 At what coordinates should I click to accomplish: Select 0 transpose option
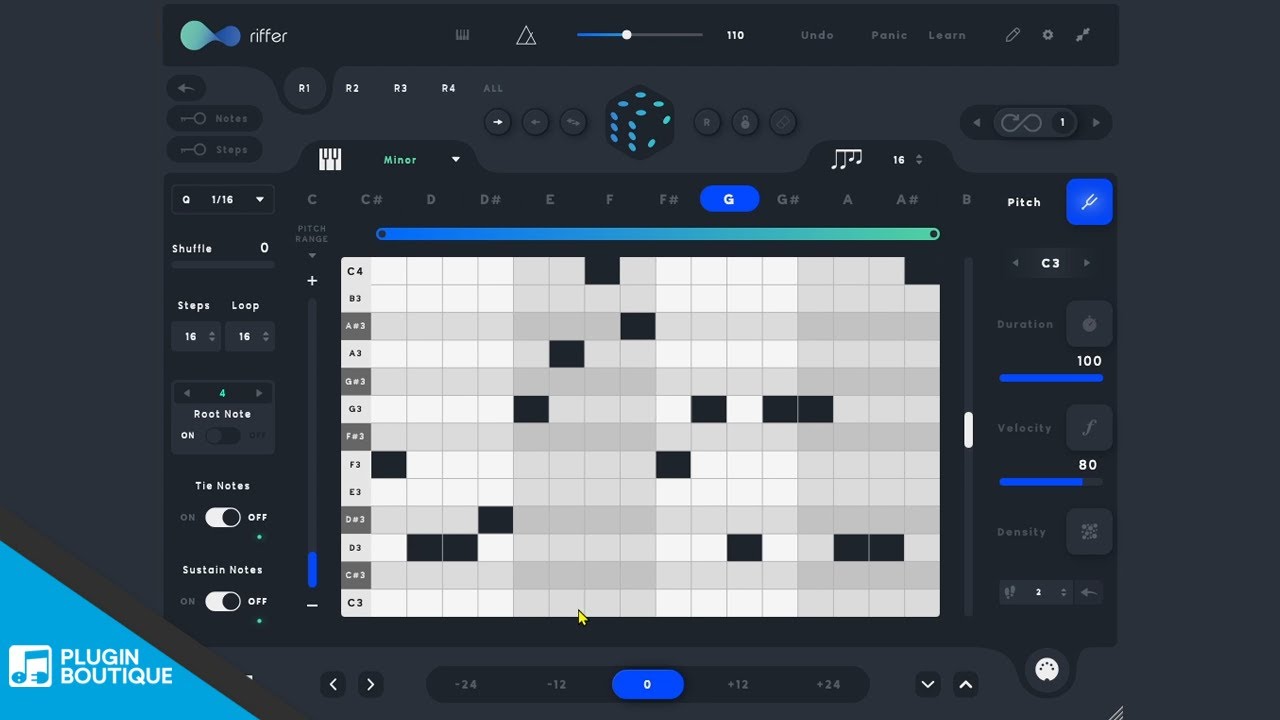[647, 685]
